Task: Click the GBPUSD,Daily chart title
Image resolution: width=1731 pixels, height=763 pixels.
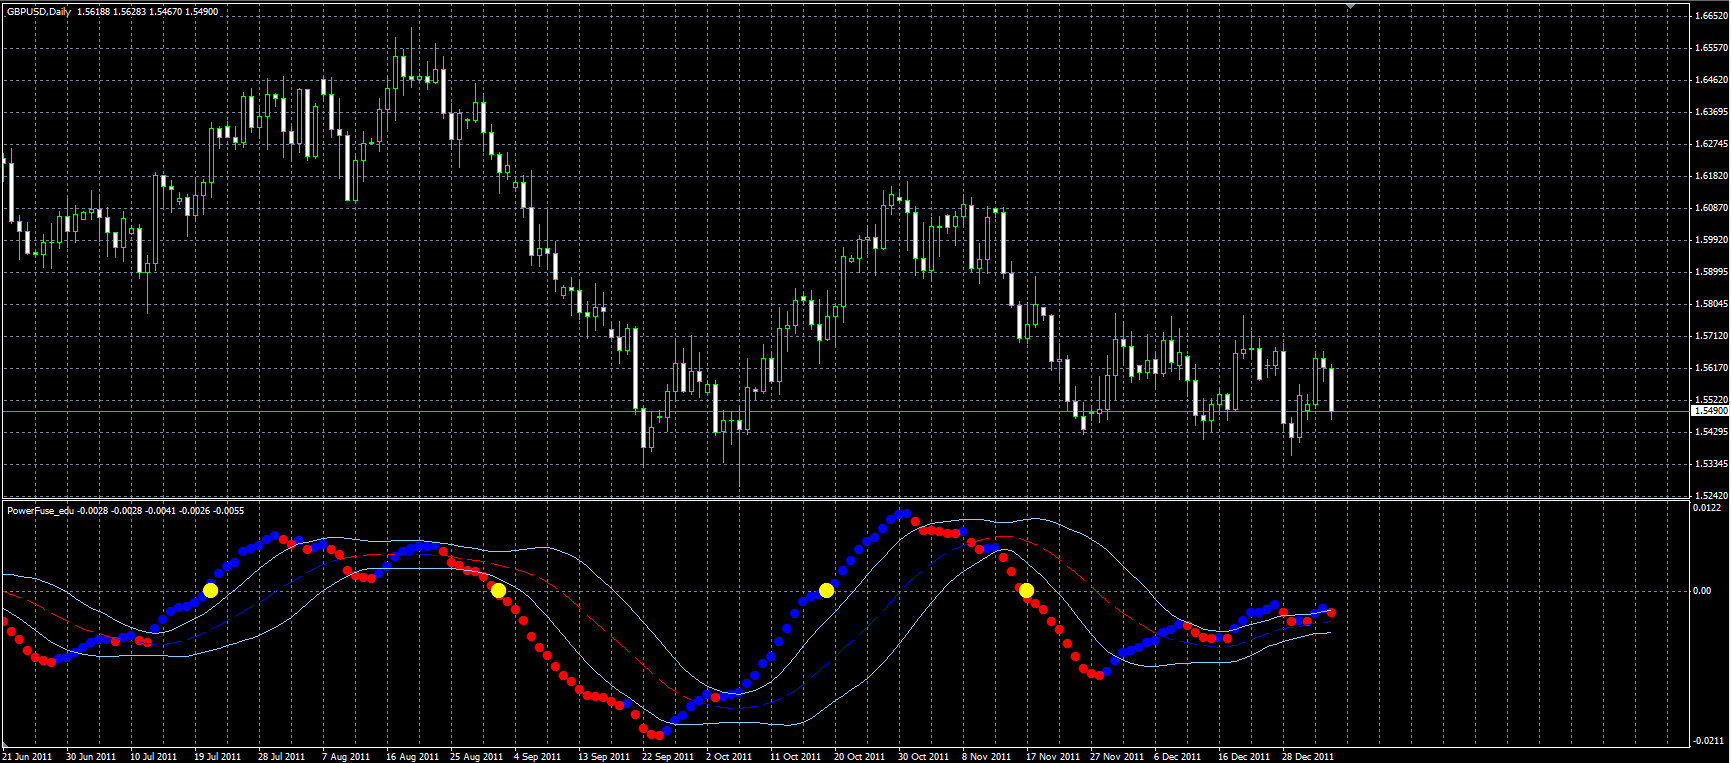Action: coord(39,12)
